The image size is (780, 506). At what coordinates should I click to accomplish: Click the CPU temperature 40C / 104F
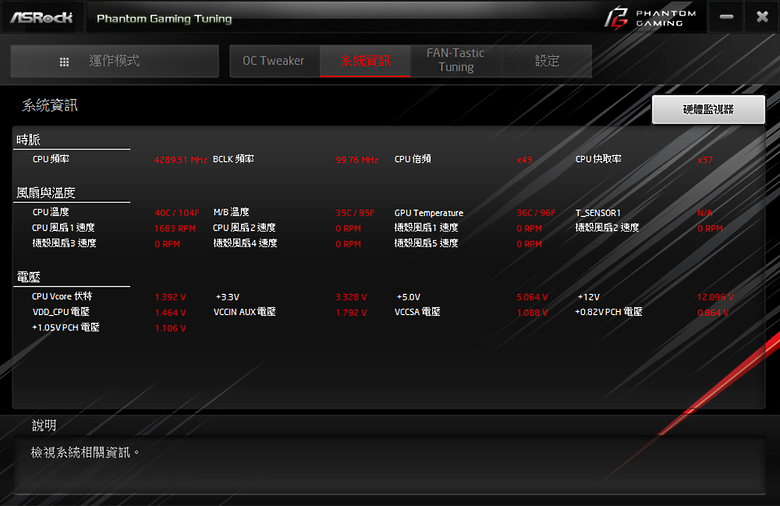coord(177,213)
